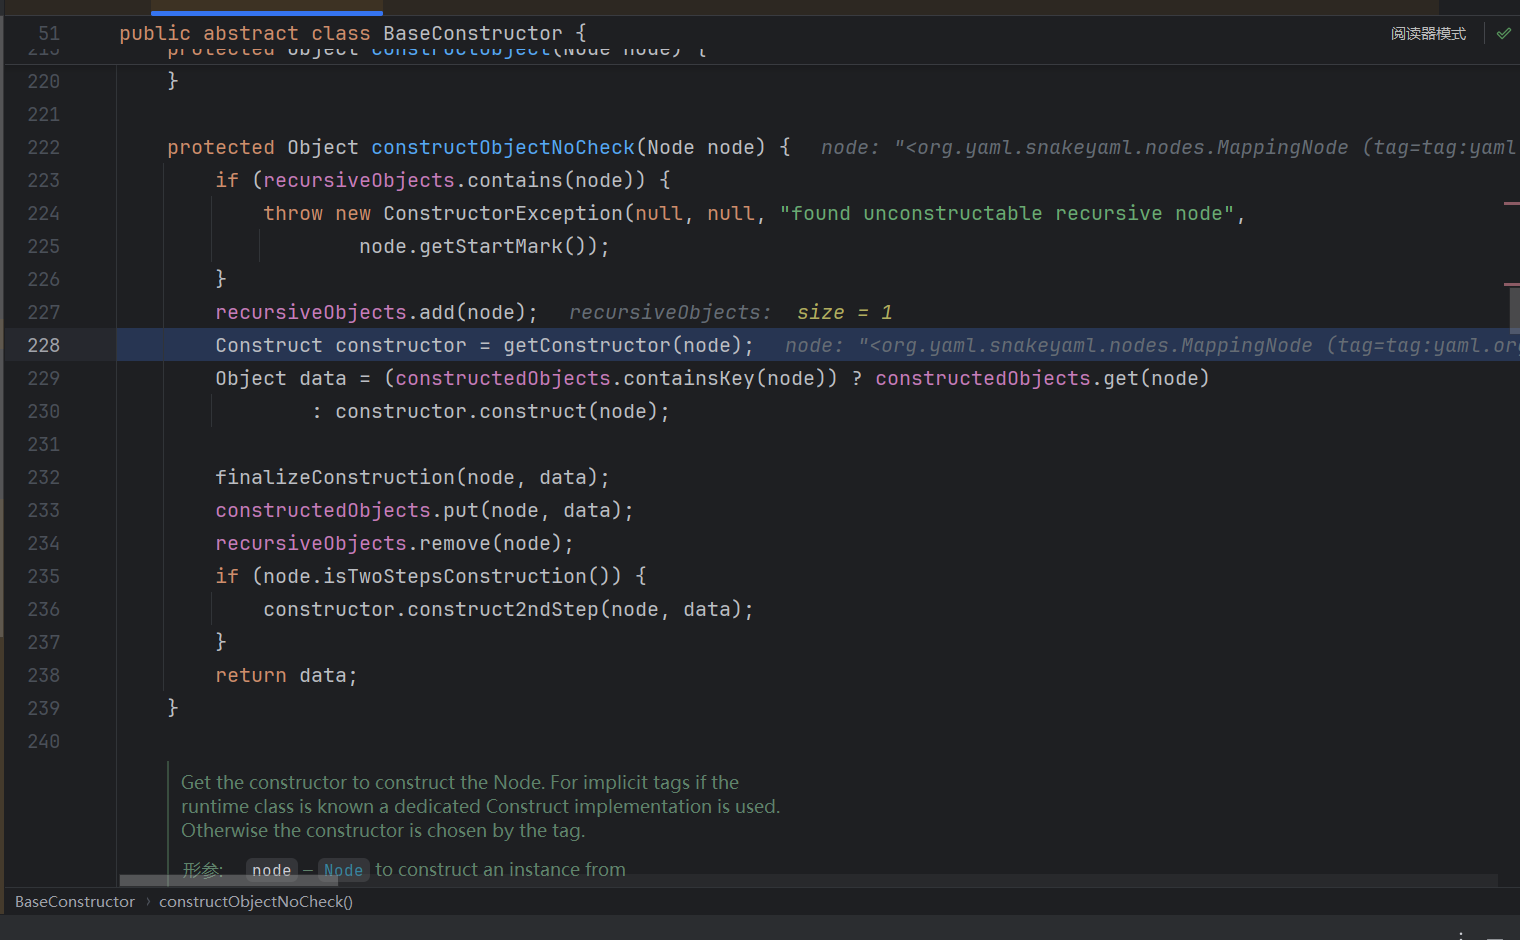The image size is (1520, 940).
Task: Click the node parameter tag in documentation
Action: (271, 870)
